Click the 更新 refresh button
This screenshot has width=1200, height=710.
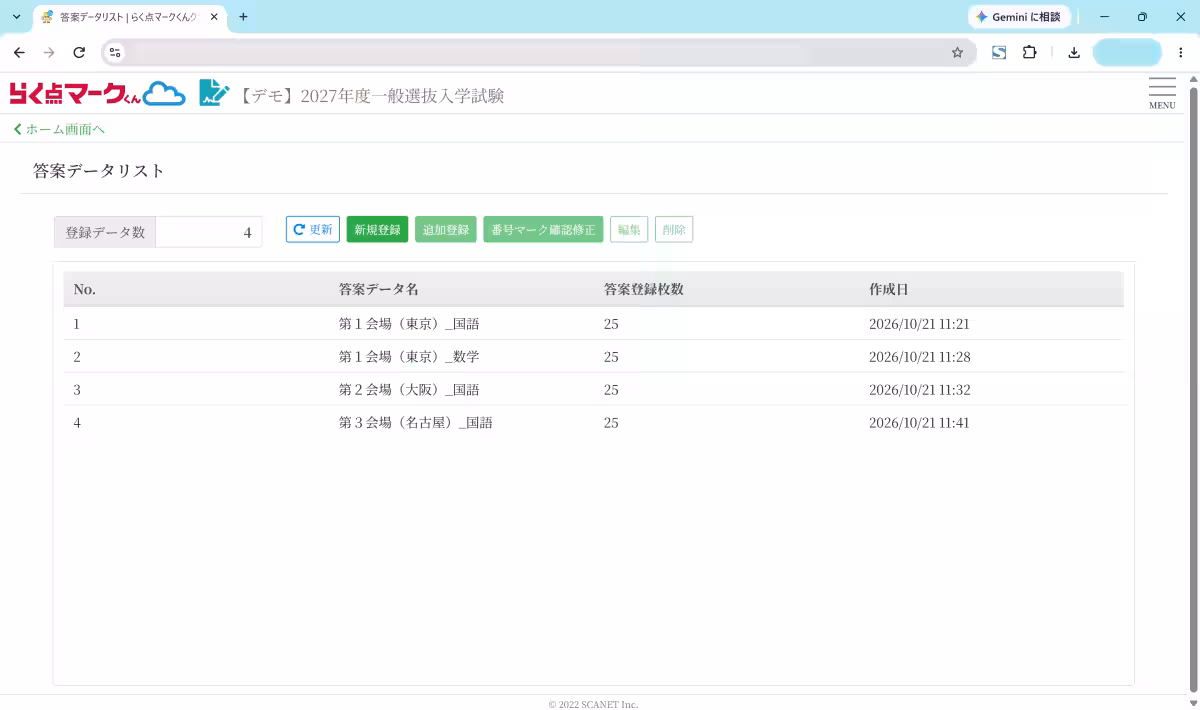313,230
